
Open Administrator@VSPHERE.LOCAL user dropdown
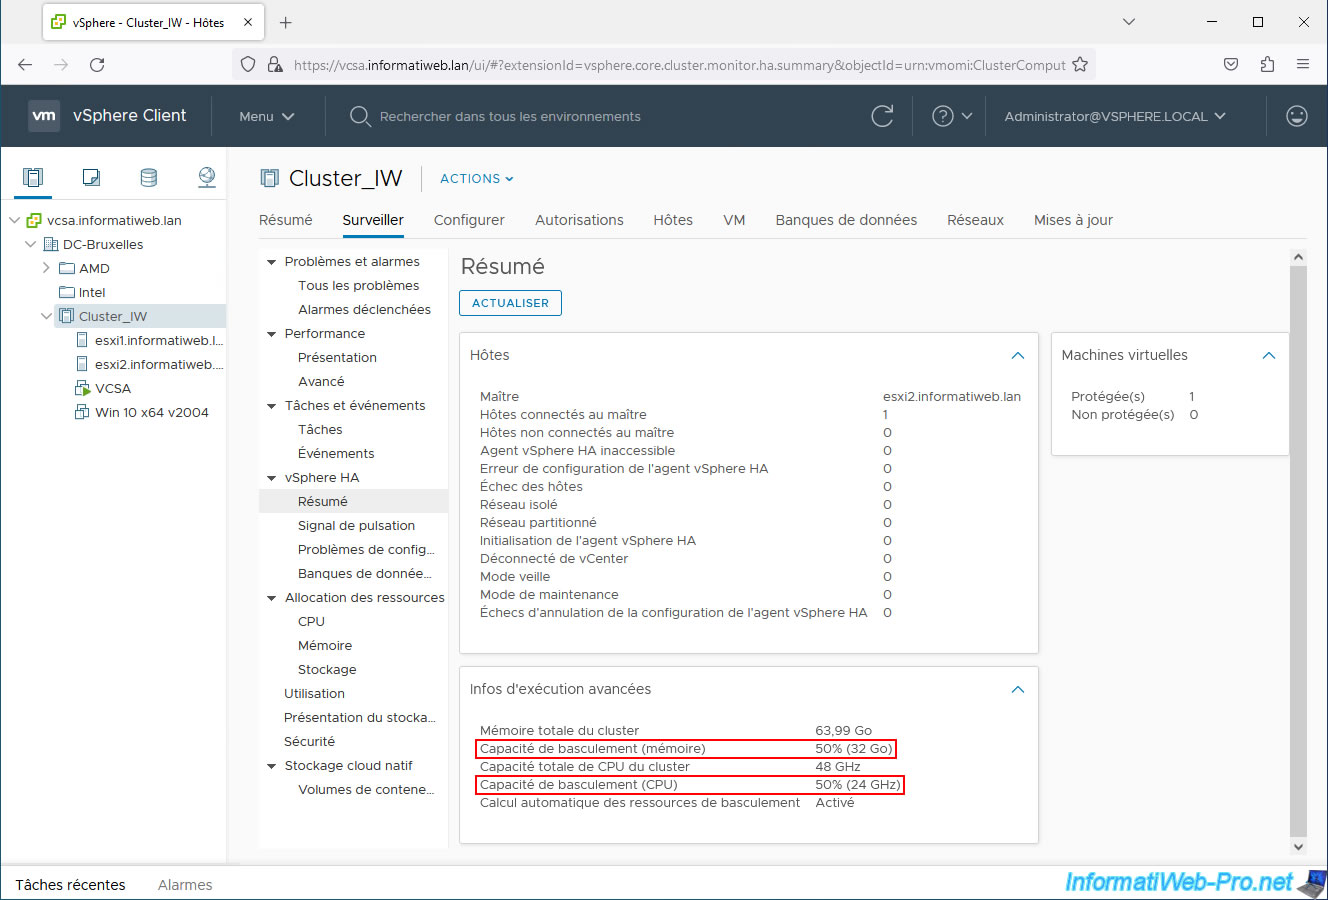click(1115, 116)
